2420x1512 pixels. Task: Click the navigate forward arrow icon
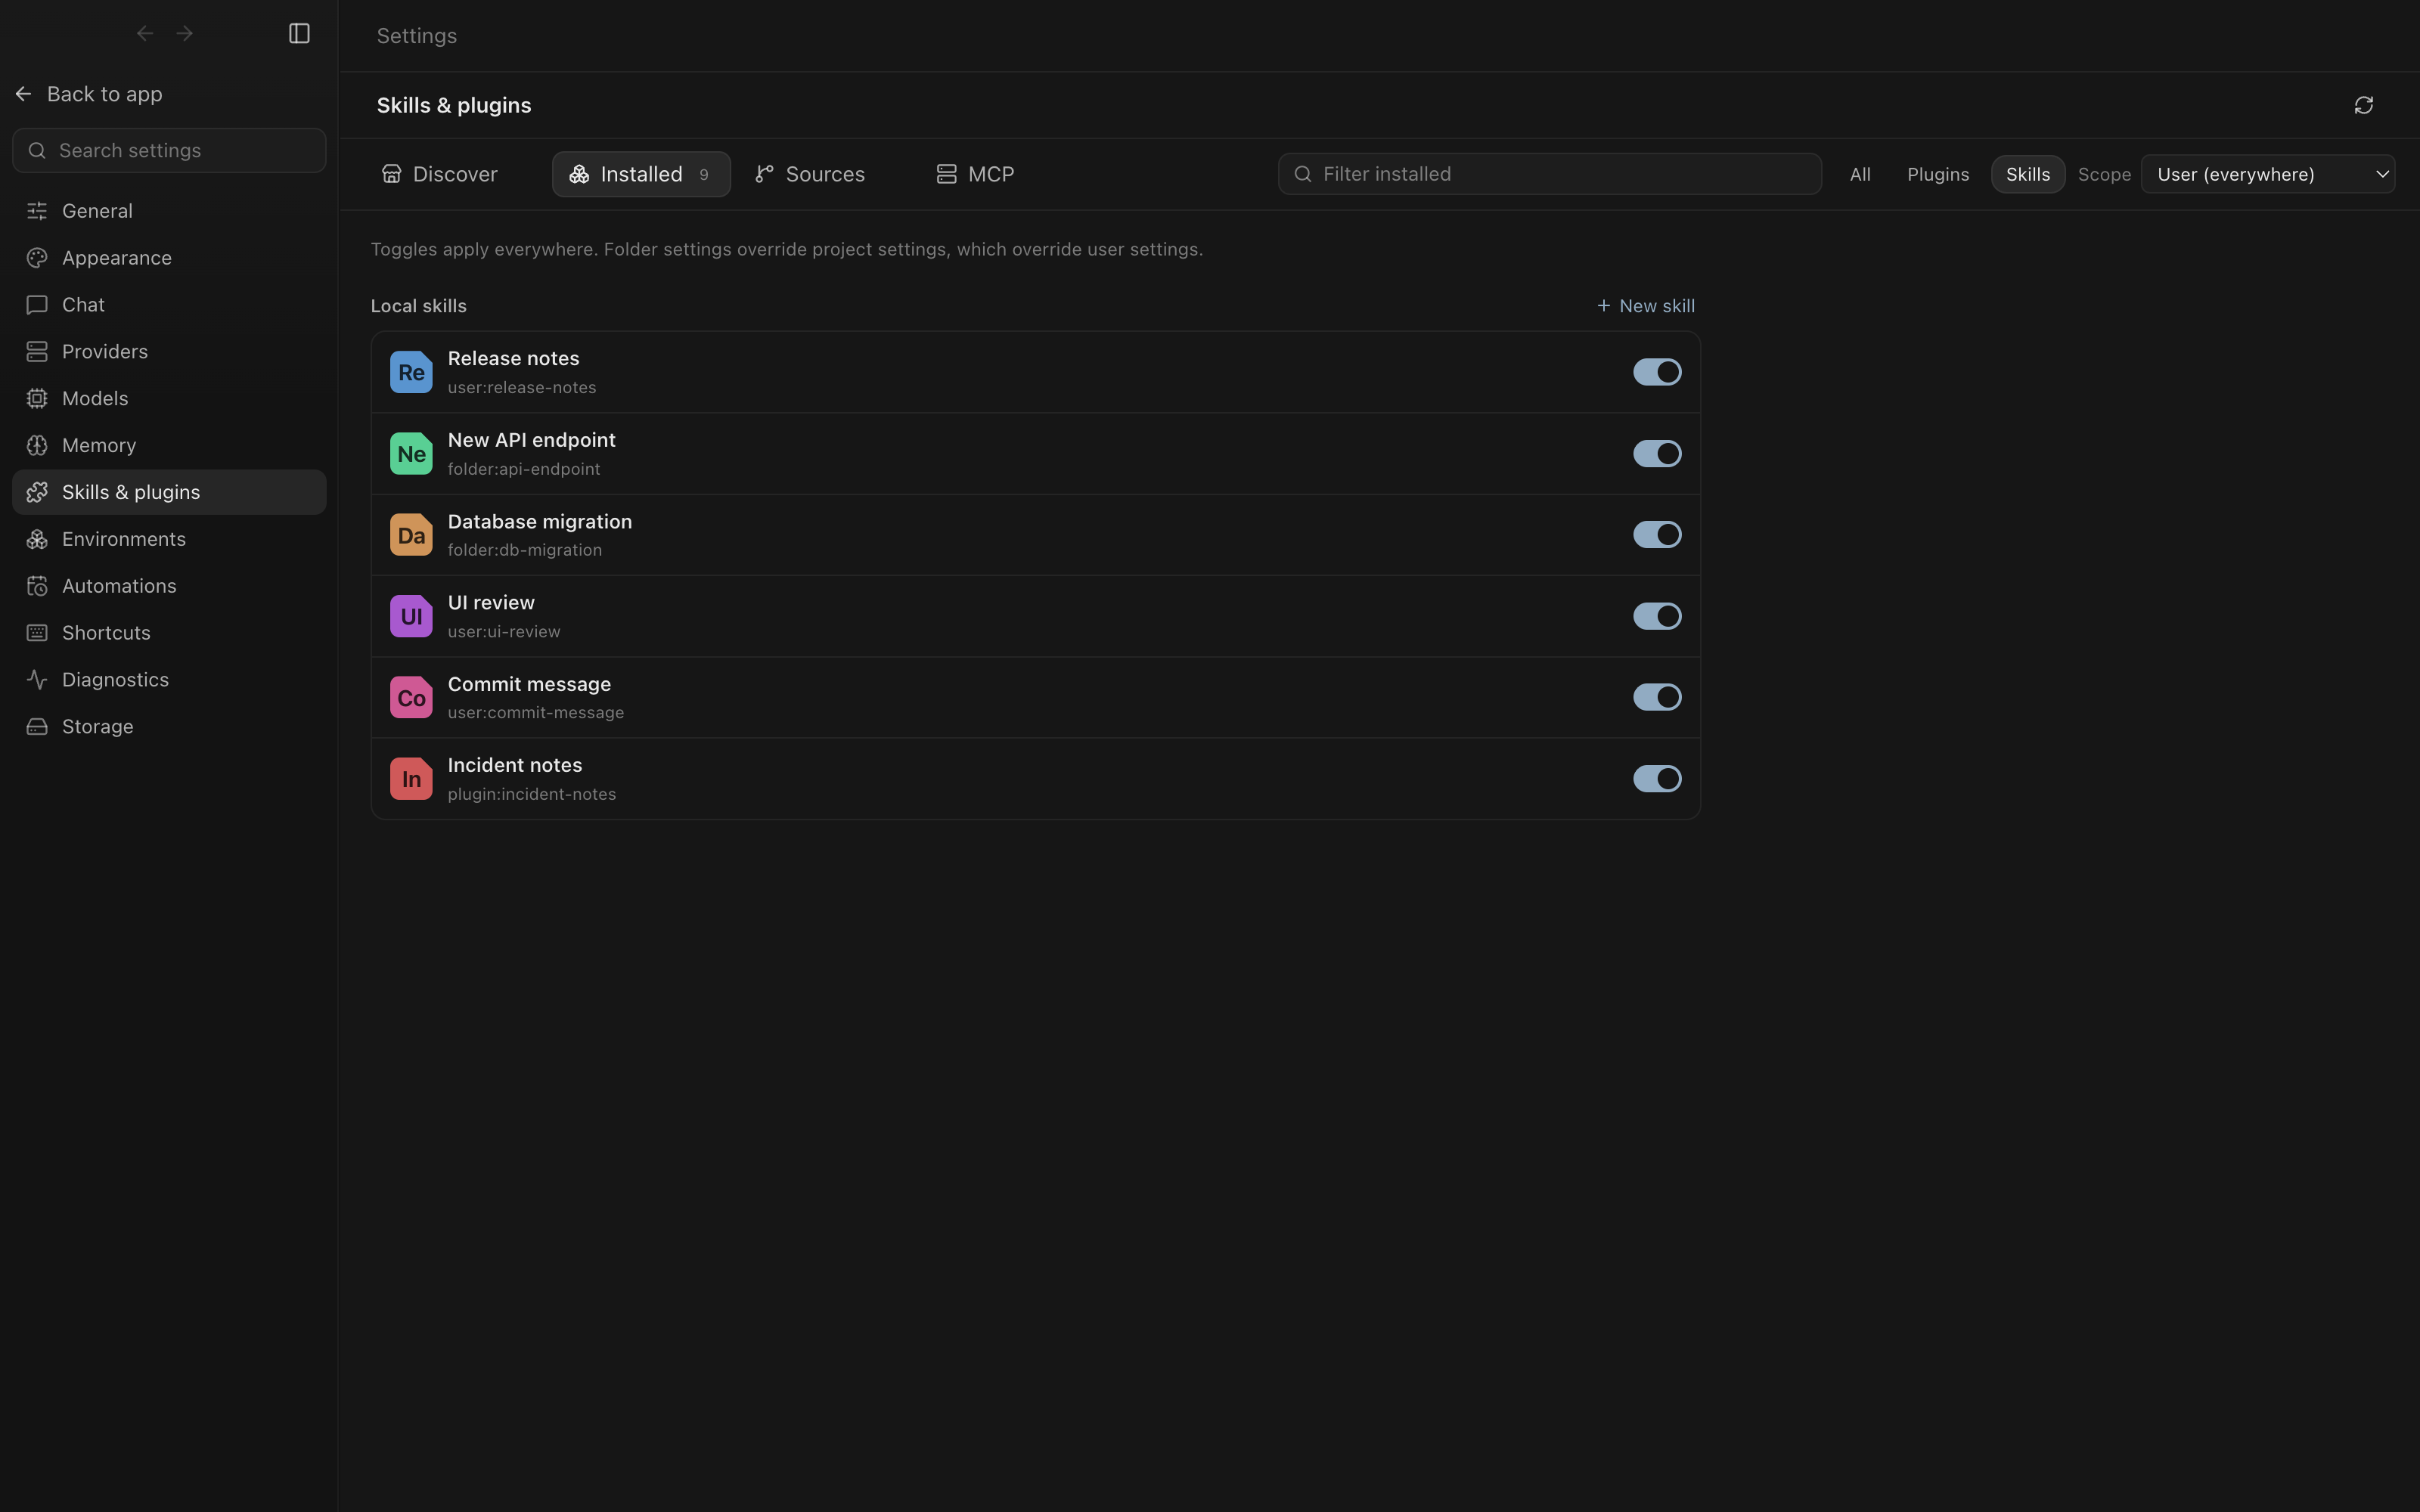point(184,33)
